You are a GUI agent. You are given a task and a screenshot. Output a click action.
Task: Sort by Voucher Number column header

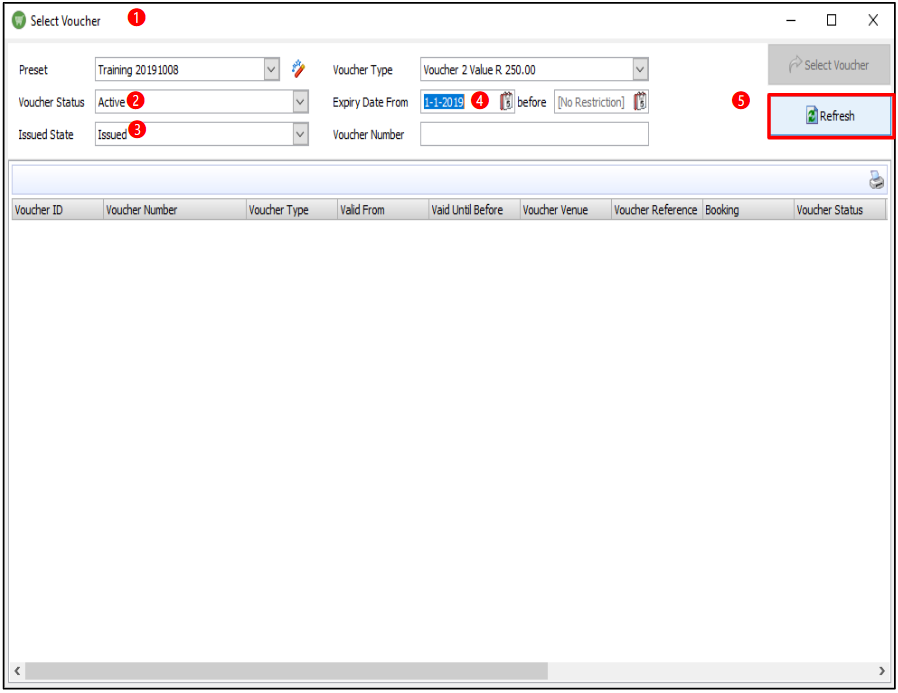click(x=175, y=210)
